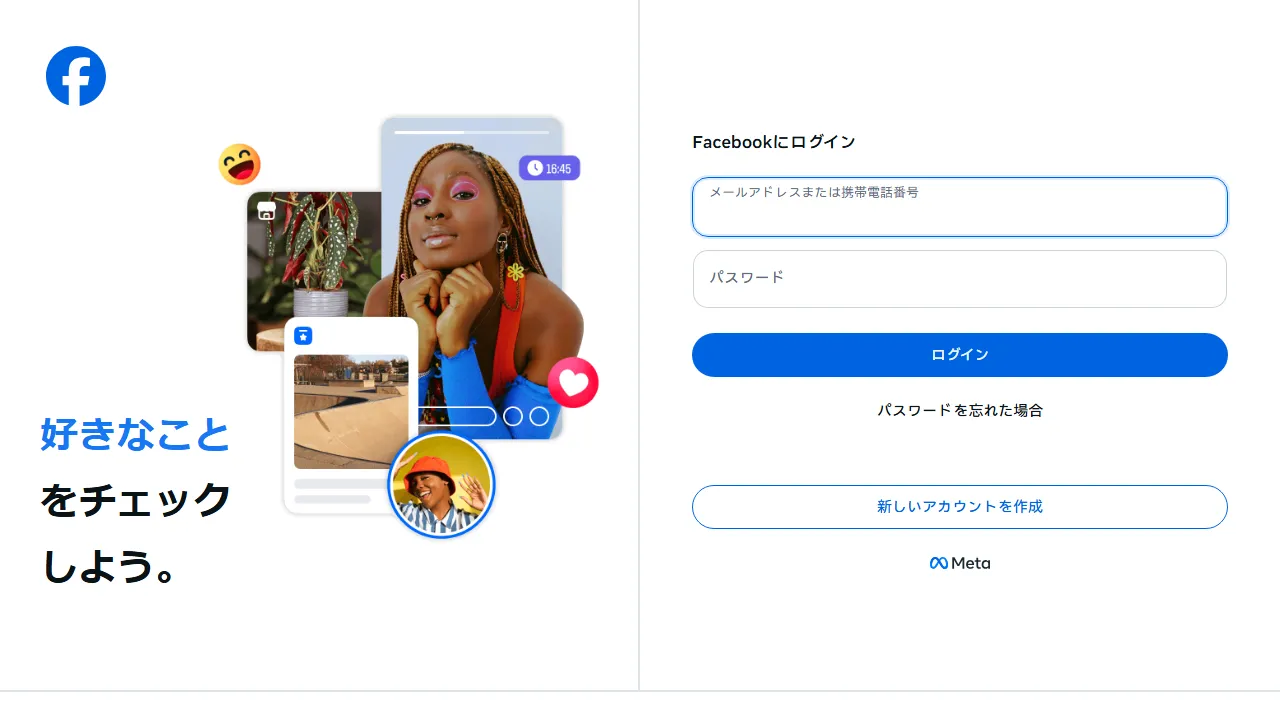1280x720 pixels.
Task: Click the marketplace store icon on plant photo
Action: click(266, 210)
